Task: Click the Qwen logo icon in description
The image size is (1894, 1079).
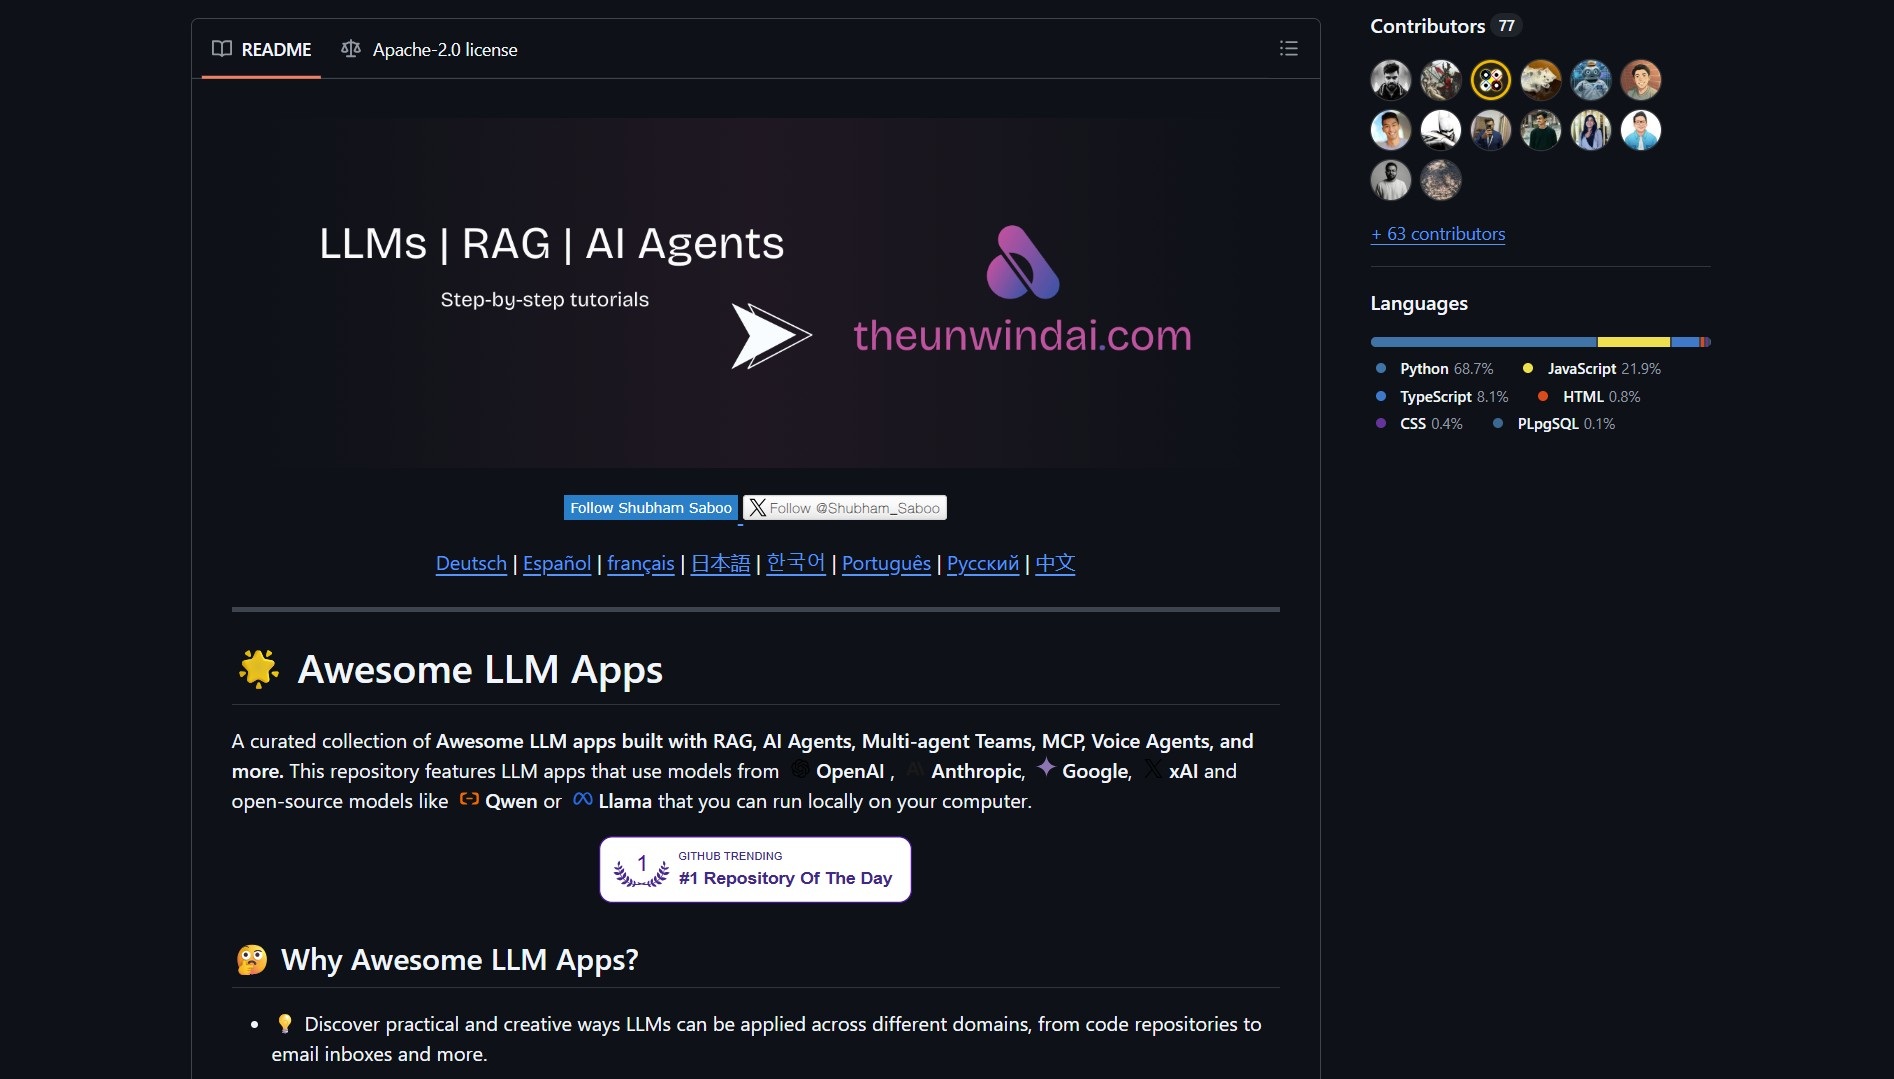Action: pyautogui.click(x=469, y=799)
